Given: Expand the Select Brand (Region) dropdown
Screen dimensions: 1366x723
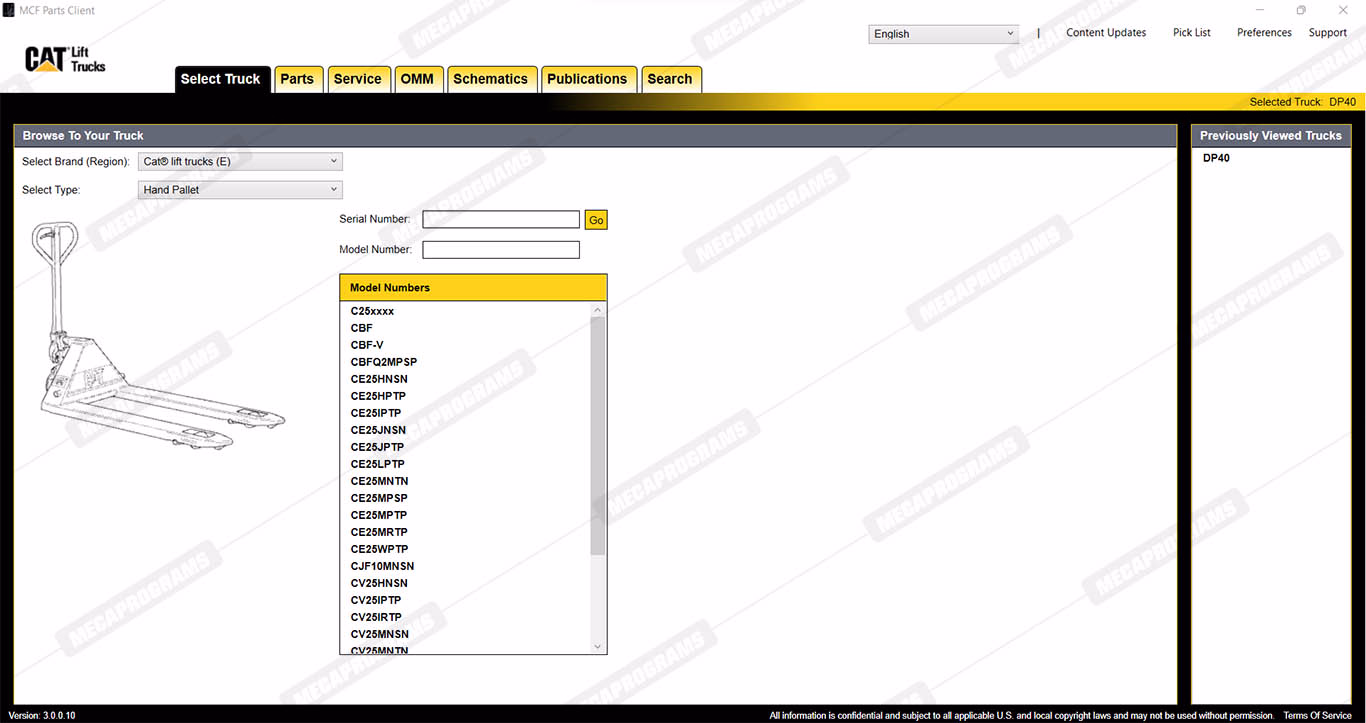Looking at the screenshot, I should 240,162.
